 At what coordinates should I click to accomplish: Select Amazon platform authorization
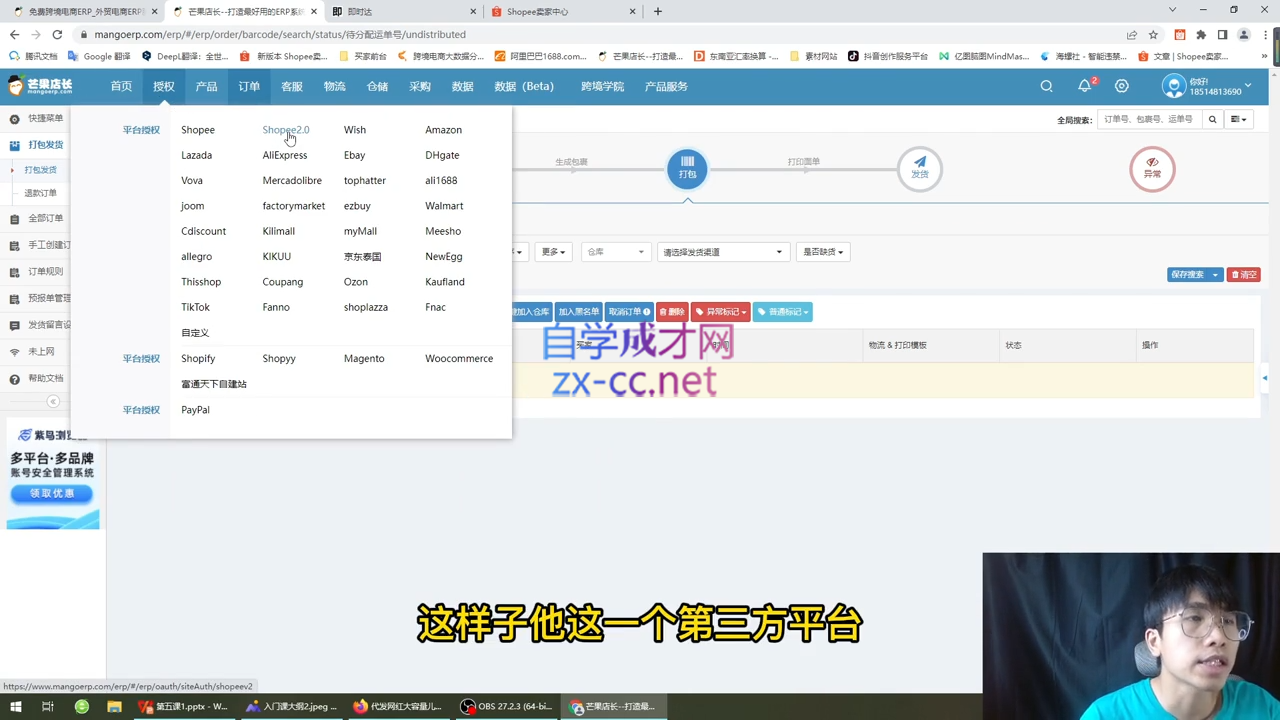[443, 130]
